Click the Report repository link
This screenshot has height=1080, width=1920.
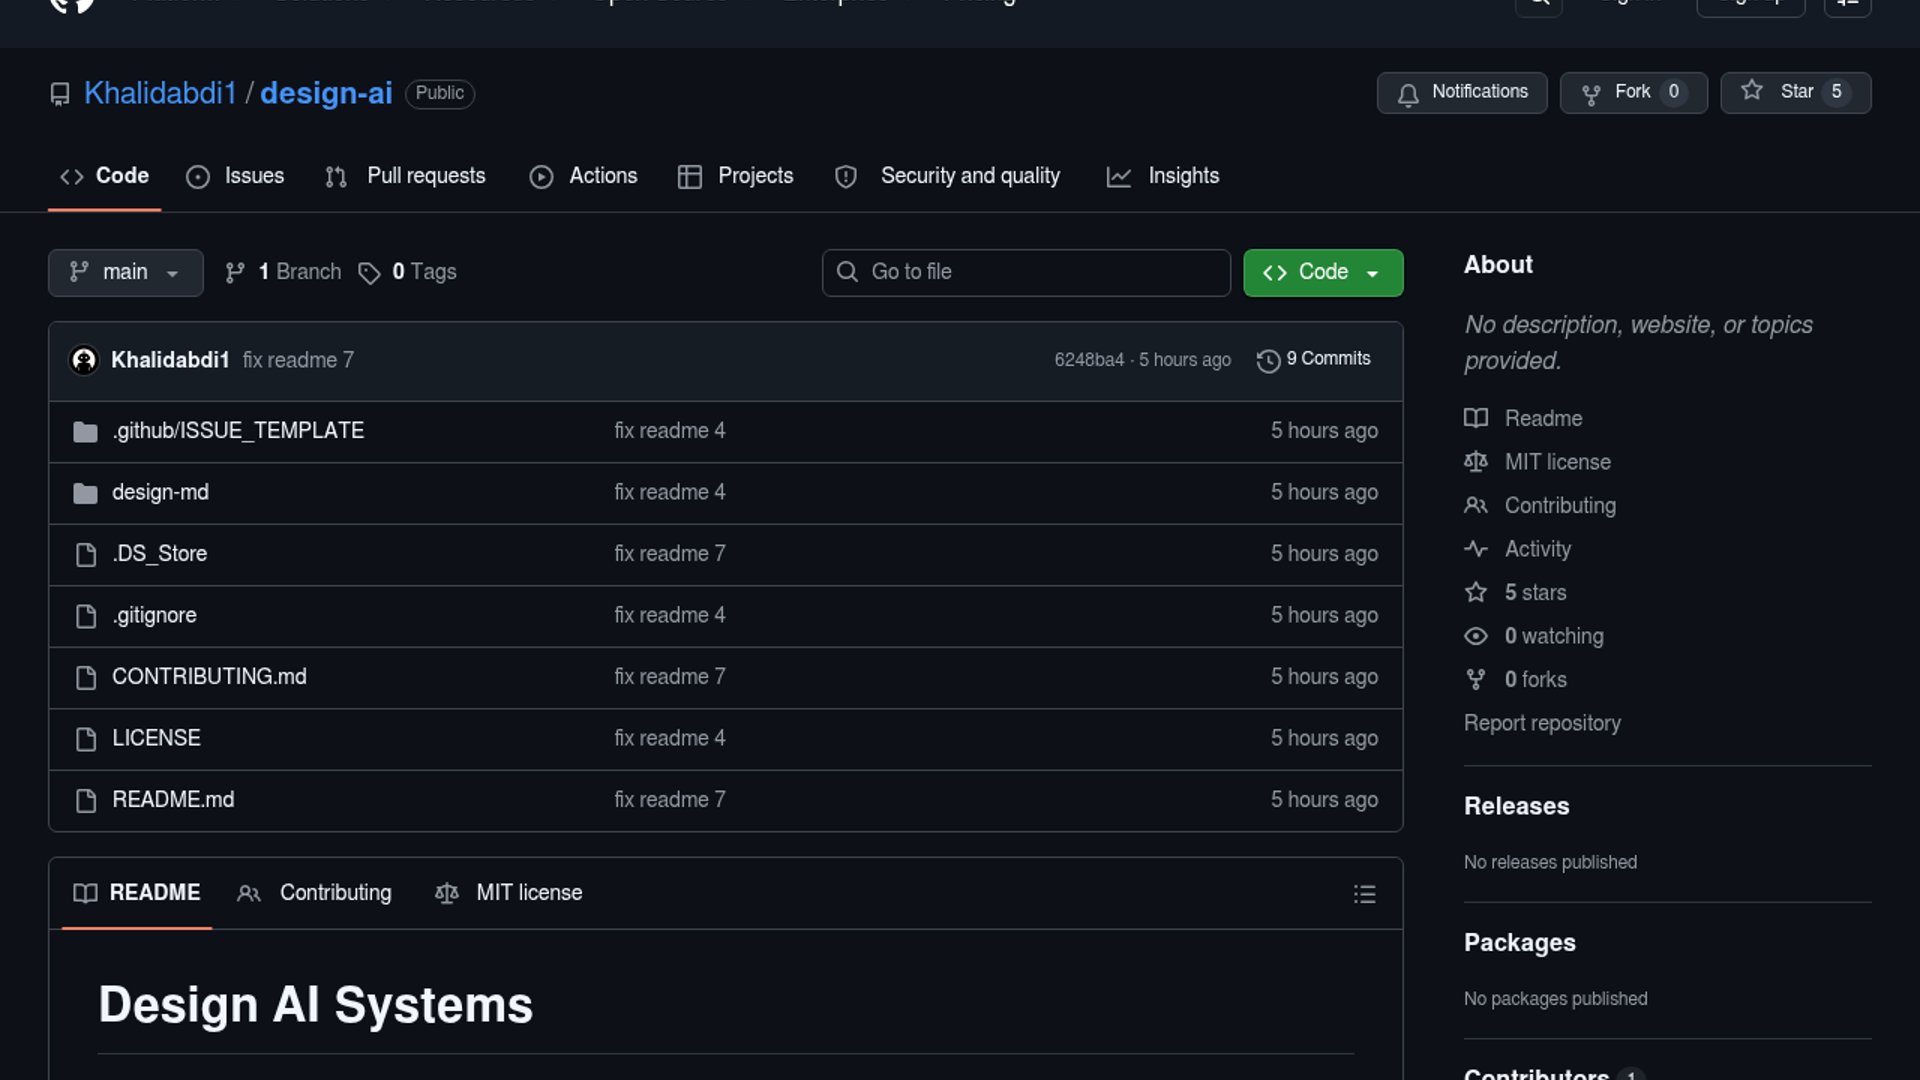(x=1541, y=723)
